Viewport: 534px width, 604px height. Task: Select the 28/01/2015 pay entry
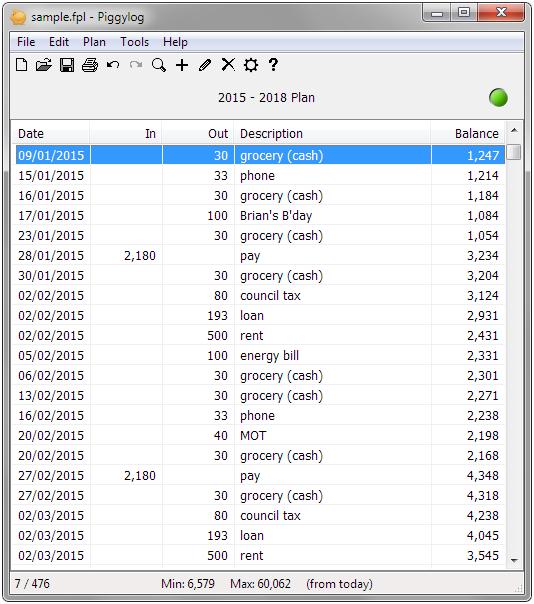[x=260, y=256]
